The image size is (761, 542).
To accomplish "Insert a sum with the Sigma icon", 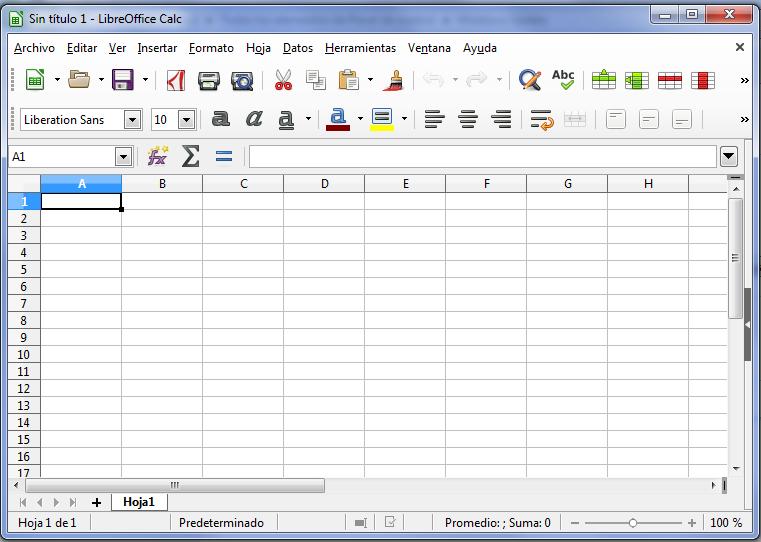I will click(191, 156).
